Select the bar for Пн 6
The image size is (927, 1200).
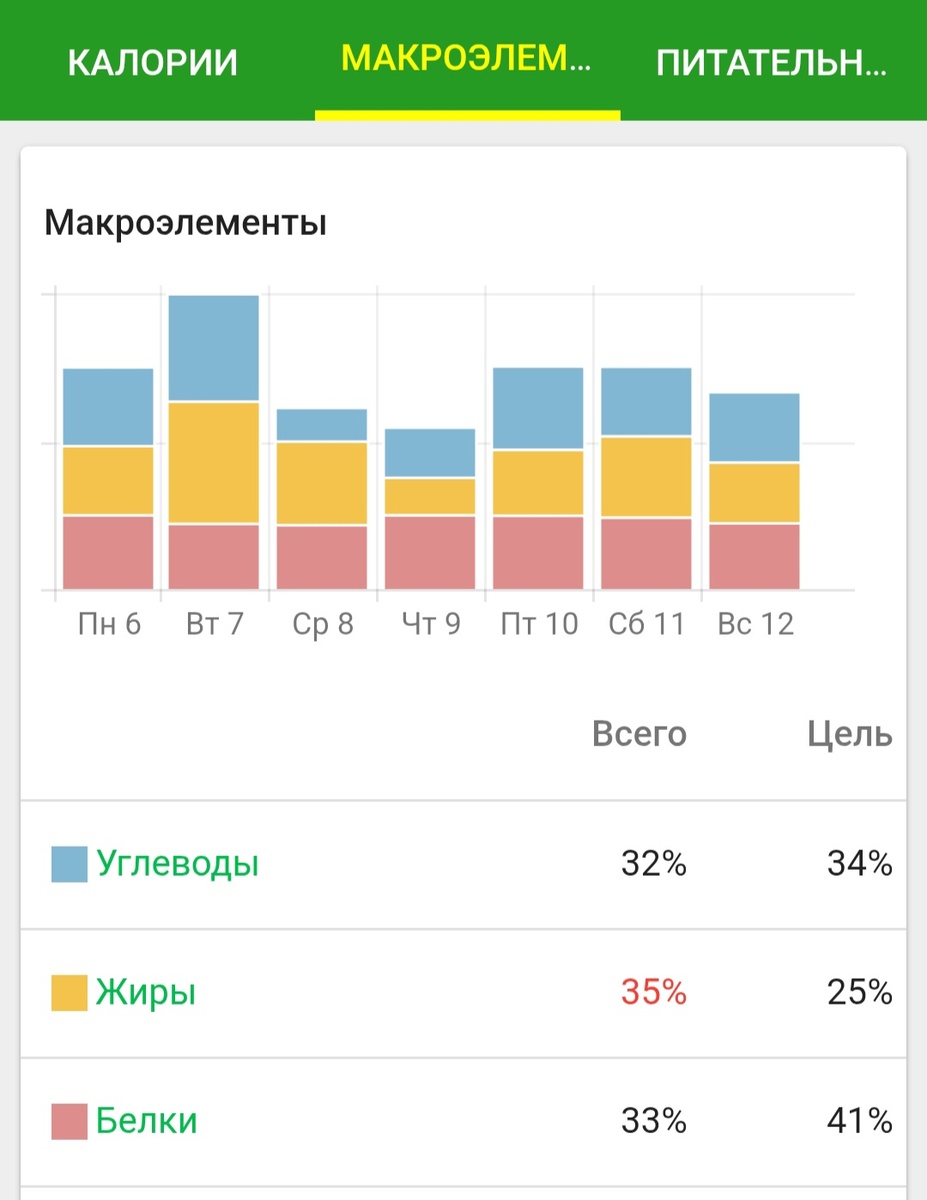click(107, 480)
